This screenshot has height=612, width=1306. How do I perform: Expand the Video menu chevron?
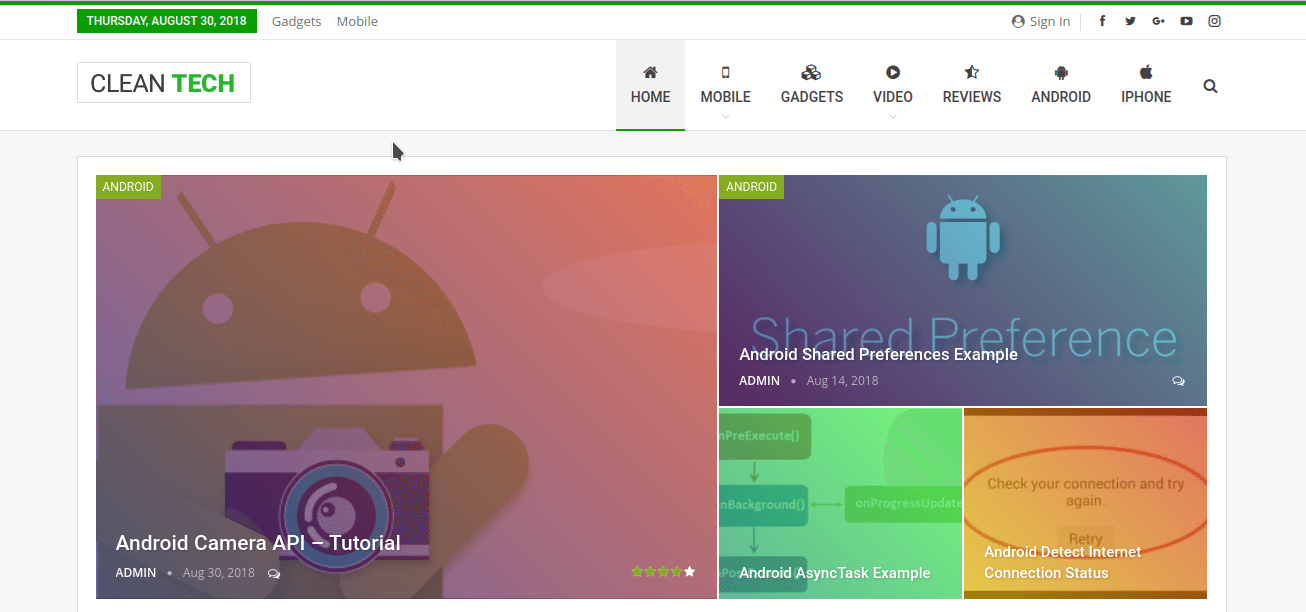(x=893, y=116)
